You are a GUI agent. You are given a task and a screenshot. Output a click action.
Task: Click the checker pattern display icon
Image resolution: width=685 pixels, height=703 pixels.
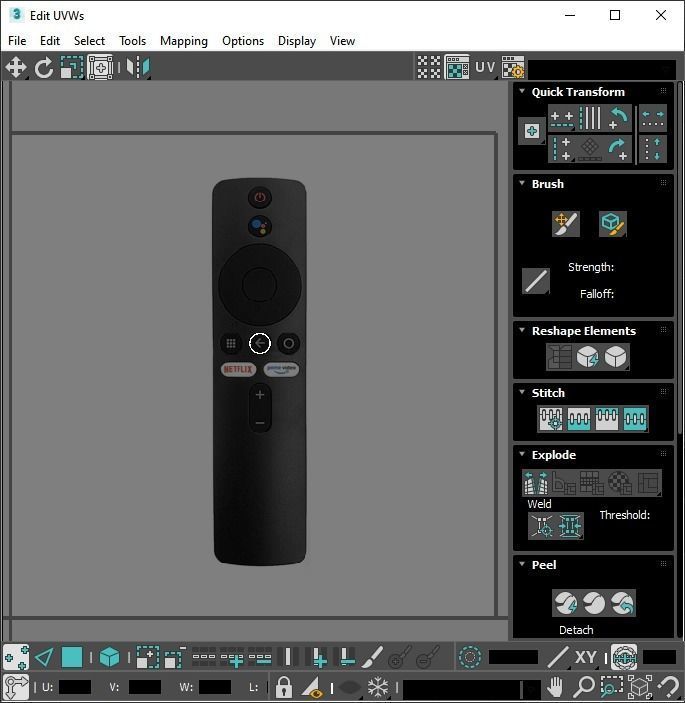[x=429, y=67]
